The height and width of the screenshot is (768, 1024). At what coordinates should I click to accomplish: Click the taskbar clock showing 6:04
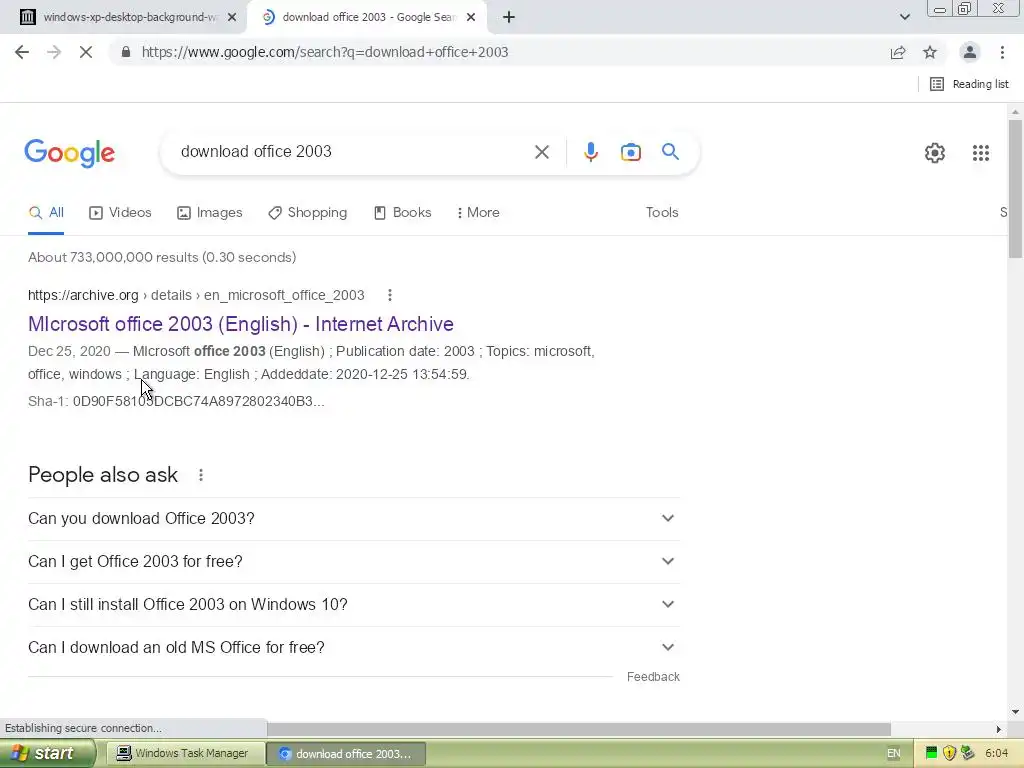997,753
